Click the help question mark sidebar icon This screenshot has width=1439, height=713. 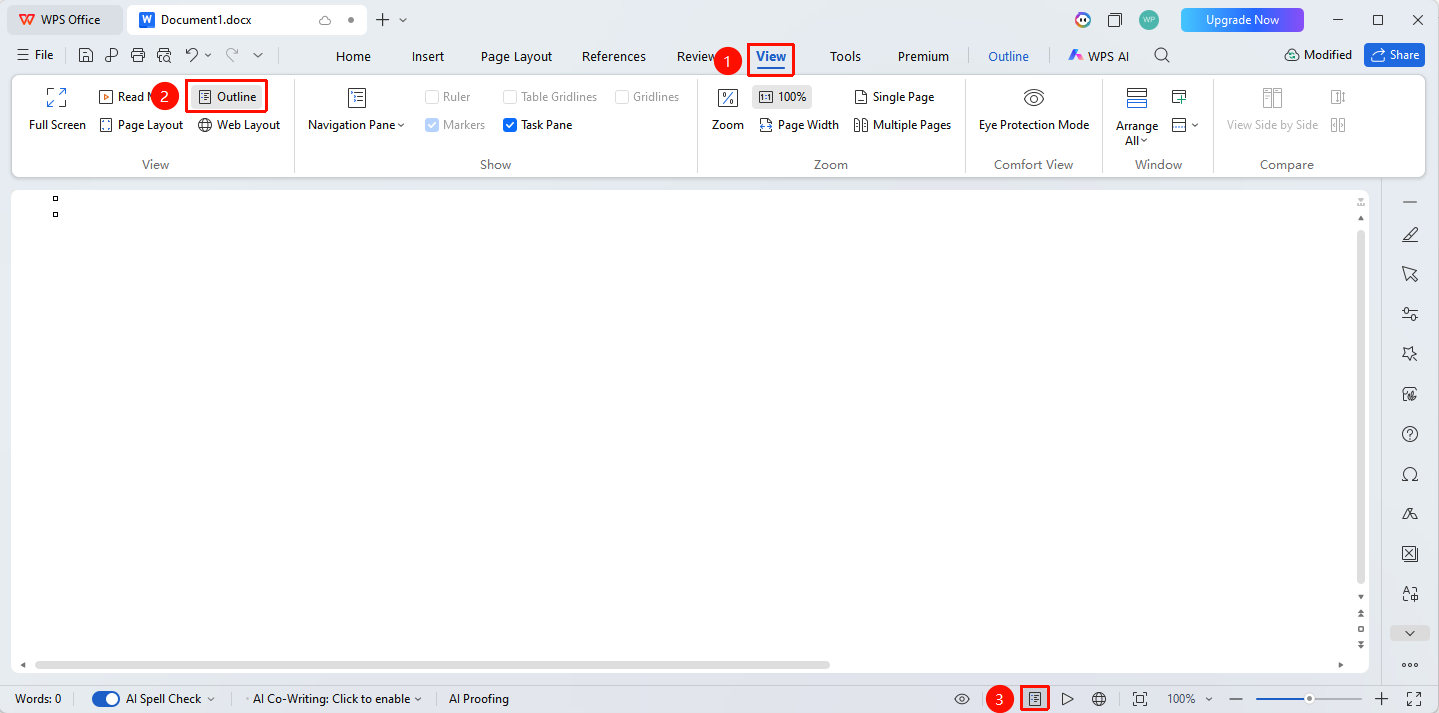coord(1410,434)
